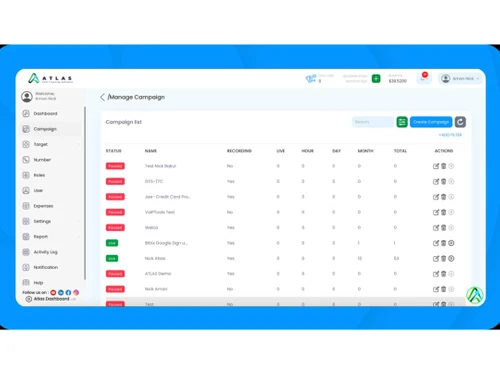
Task: Click the Create Campaign button
Action: click(431, 122)
